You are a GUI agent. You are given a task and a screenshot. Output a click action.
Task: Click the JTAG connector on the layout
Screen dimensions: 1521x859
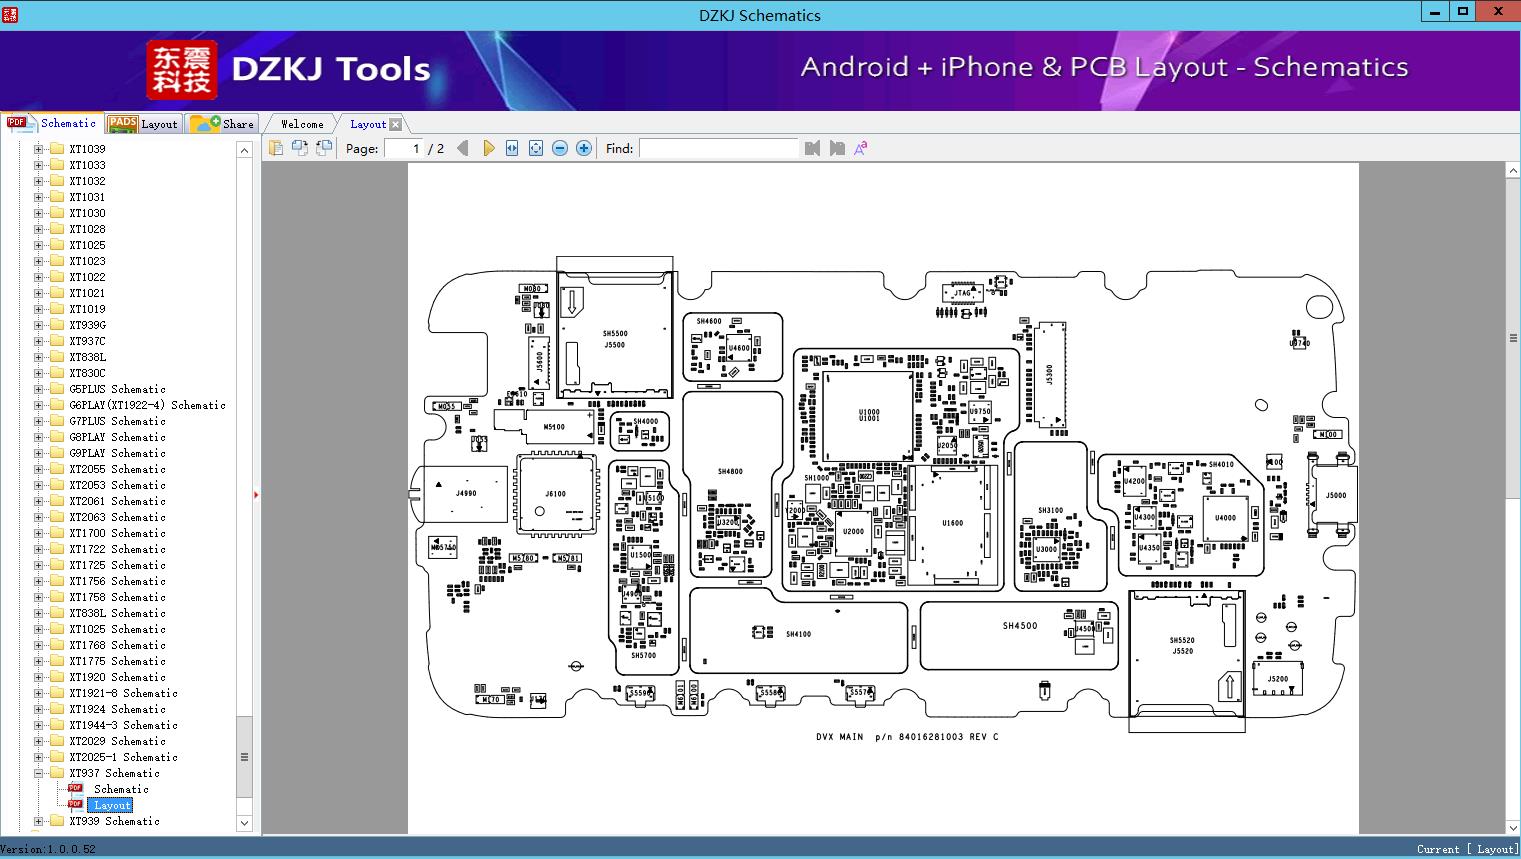click(963, 293)
